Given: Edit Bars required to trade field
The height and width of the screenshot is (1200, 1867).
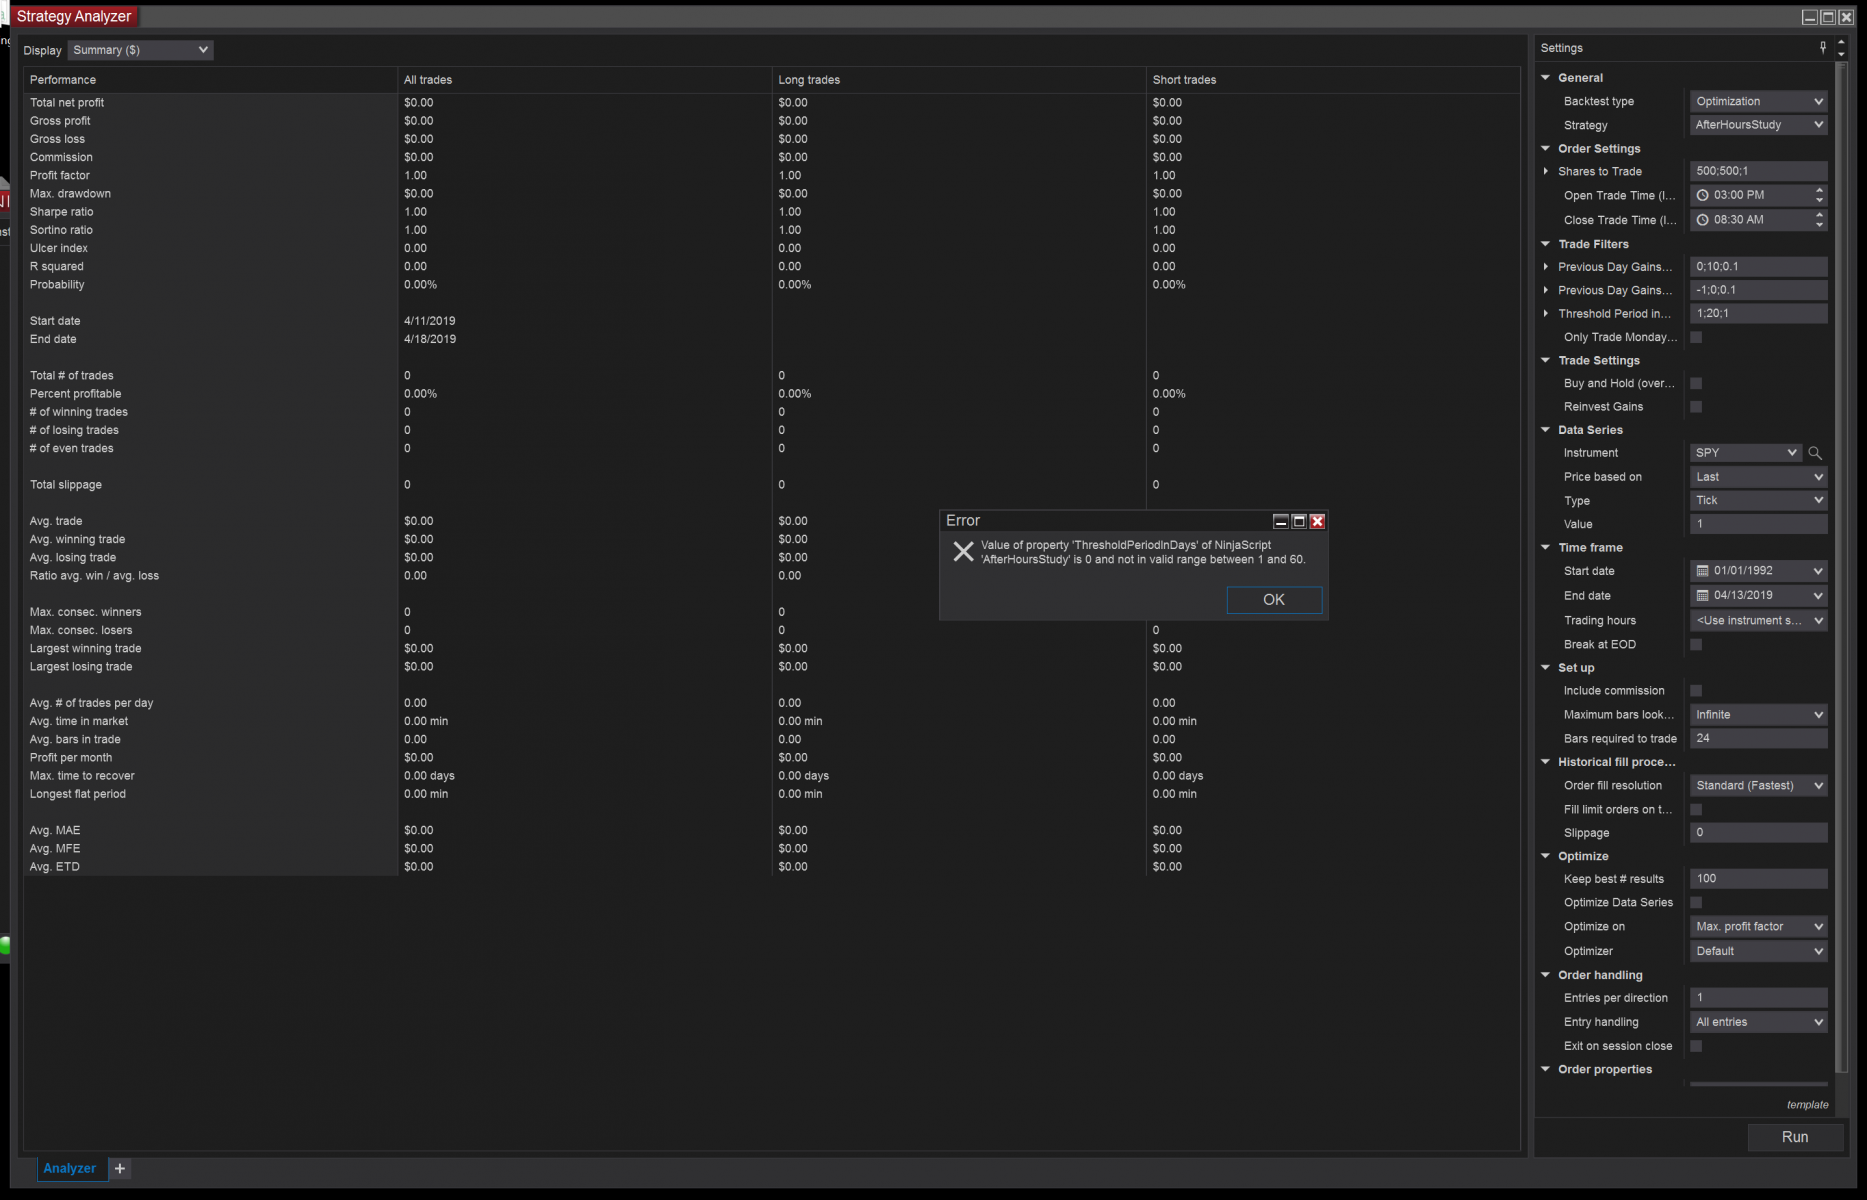Looking at the screenshot, I should pos(1758,738).
